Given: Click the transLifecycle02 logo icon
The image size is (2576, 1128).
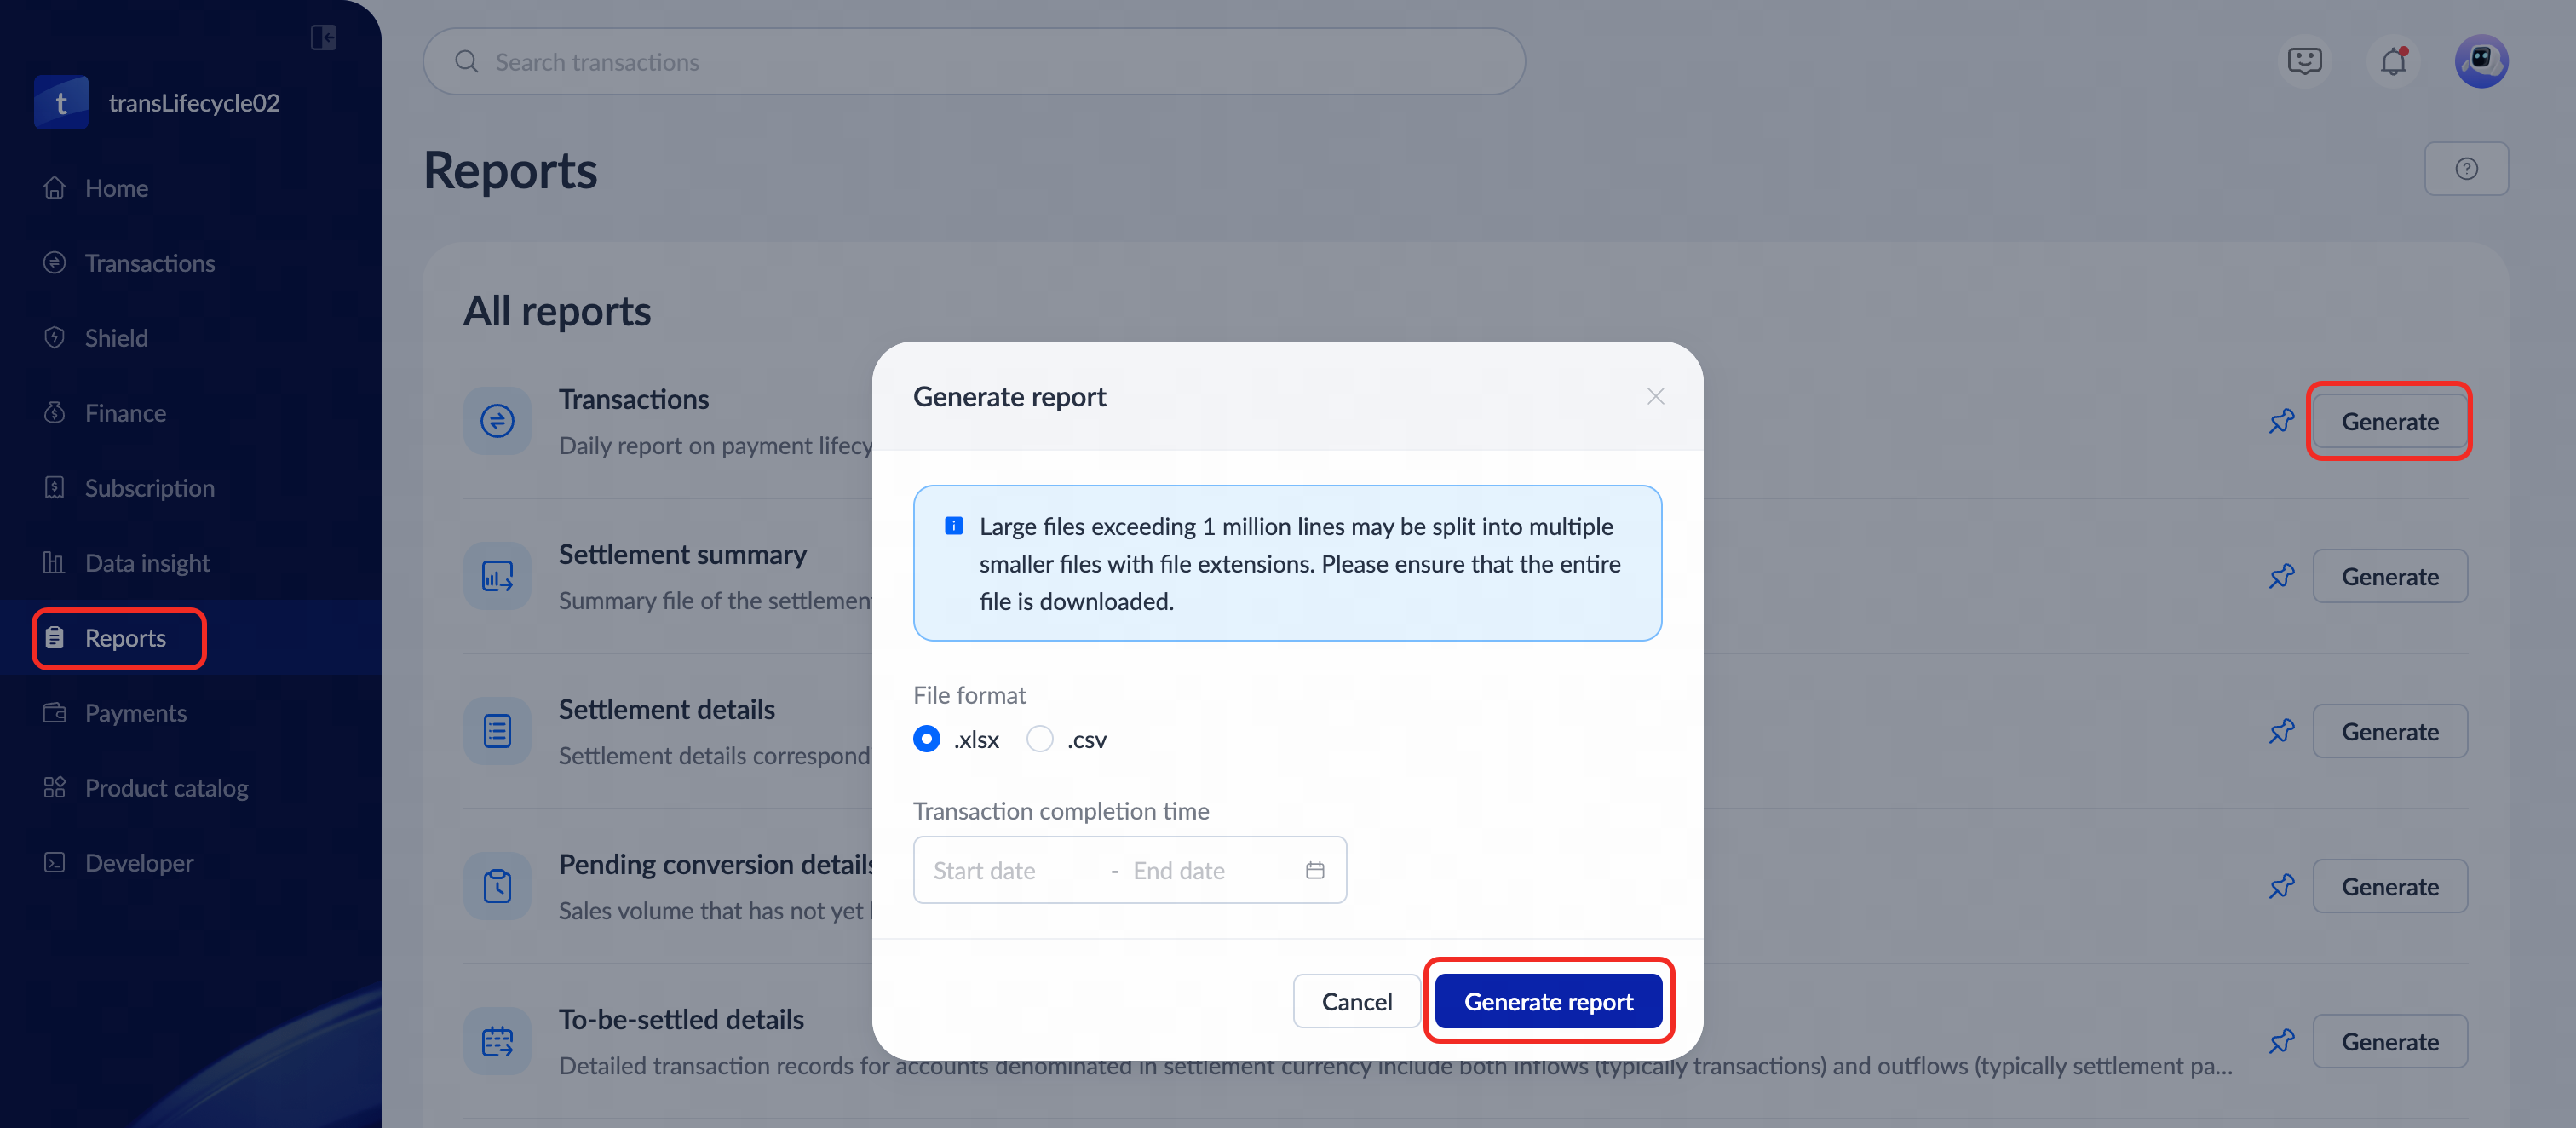Looking at the screenshot, I should pyautogui.click(x=61, y=103).
